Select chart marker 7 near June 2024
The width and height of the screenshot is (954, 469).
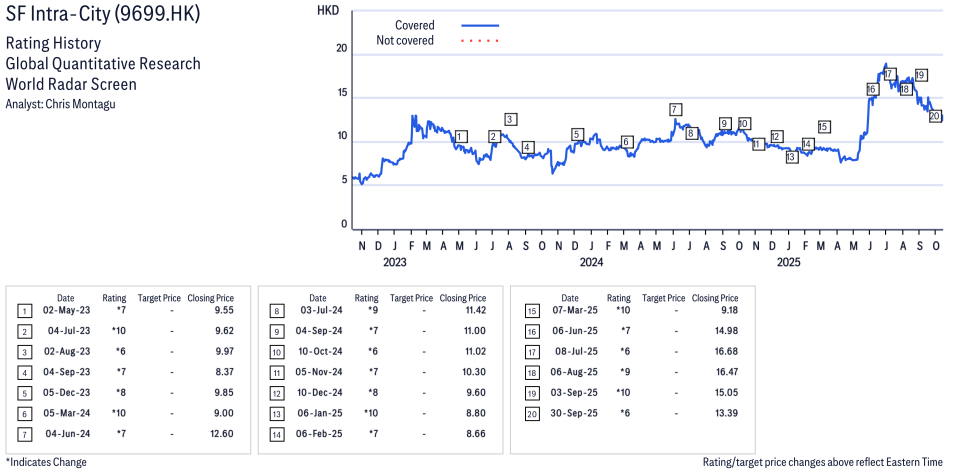[x=675, y=109]
